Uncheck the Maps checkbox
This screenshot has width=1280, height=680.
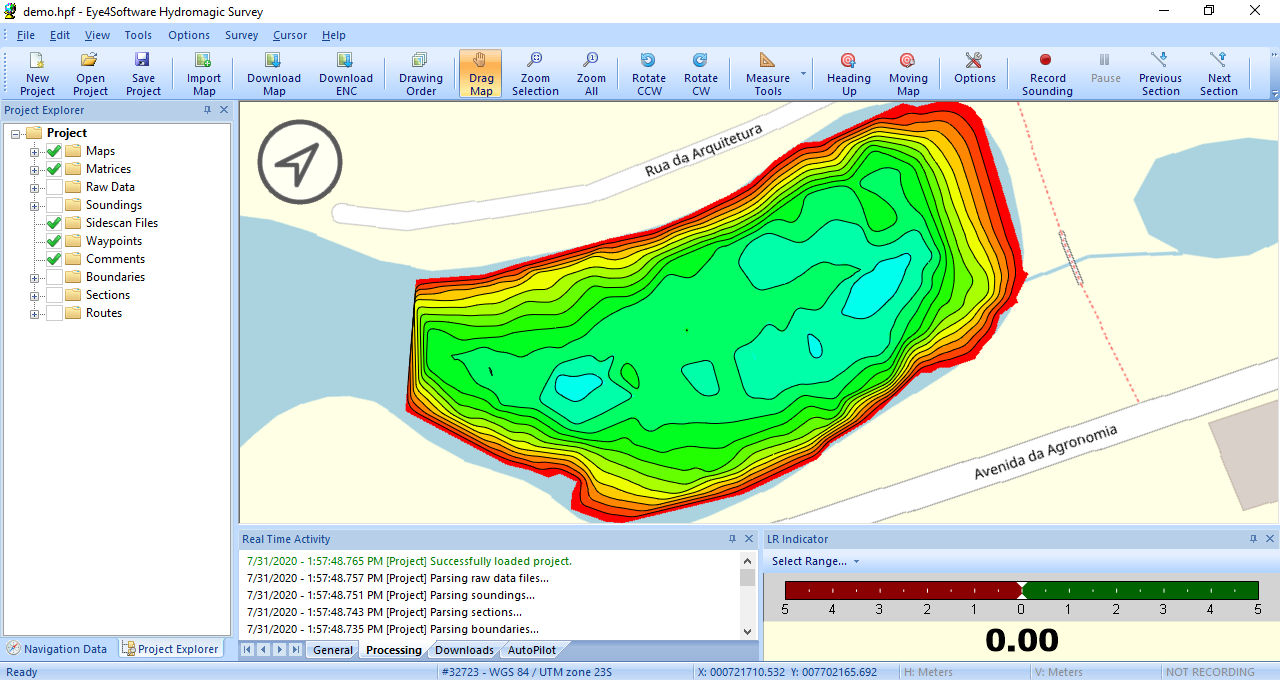pyautogui.click(x=54, y=151)
